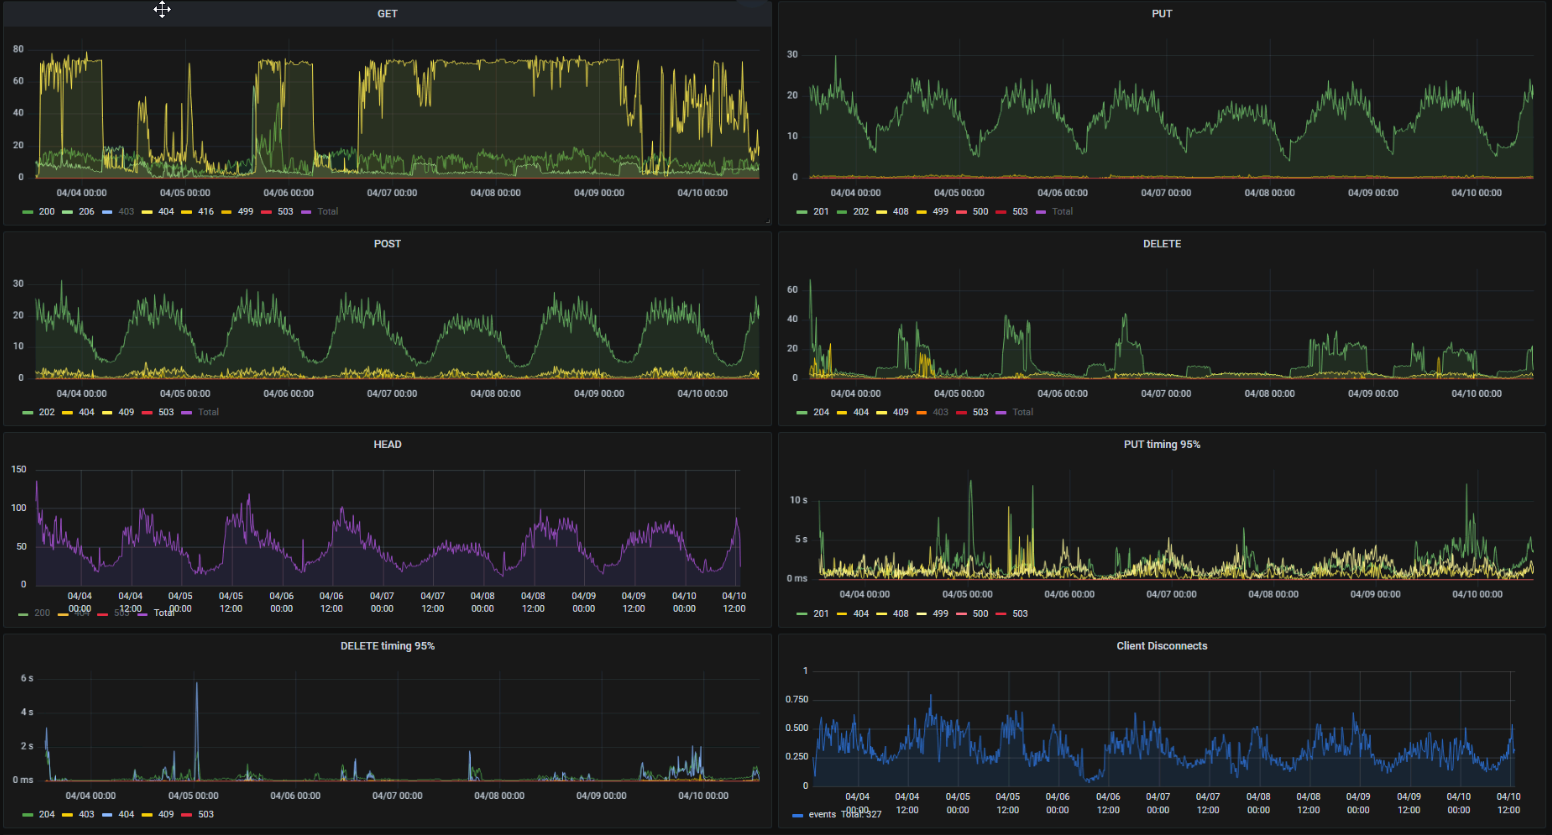Expand the Client Disconnects panel menu
1552x835 pixels.
[1161, 646]
